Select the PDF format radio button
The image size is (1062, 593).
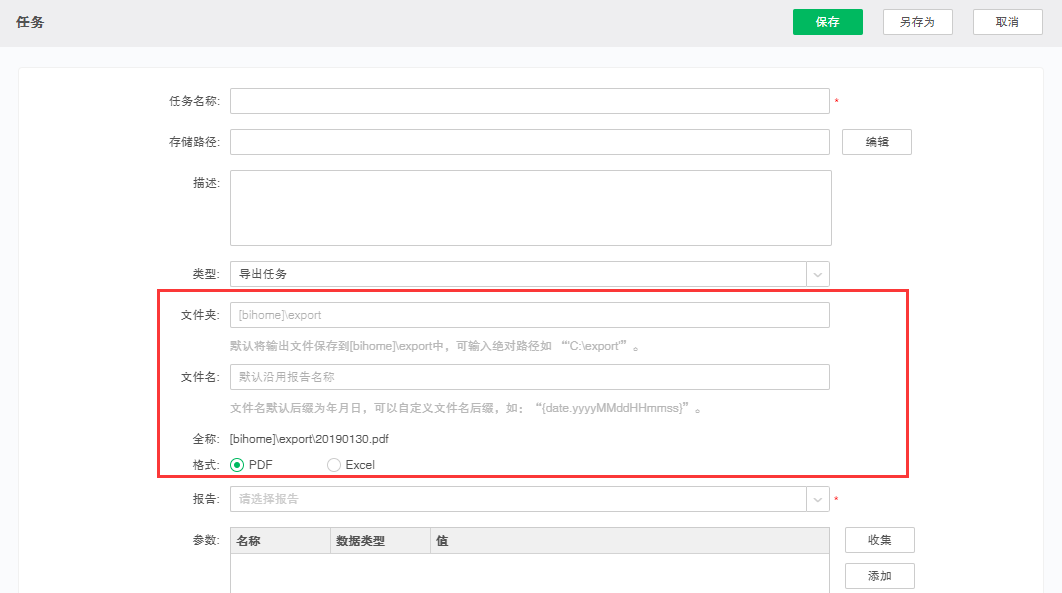click(237, 465)
